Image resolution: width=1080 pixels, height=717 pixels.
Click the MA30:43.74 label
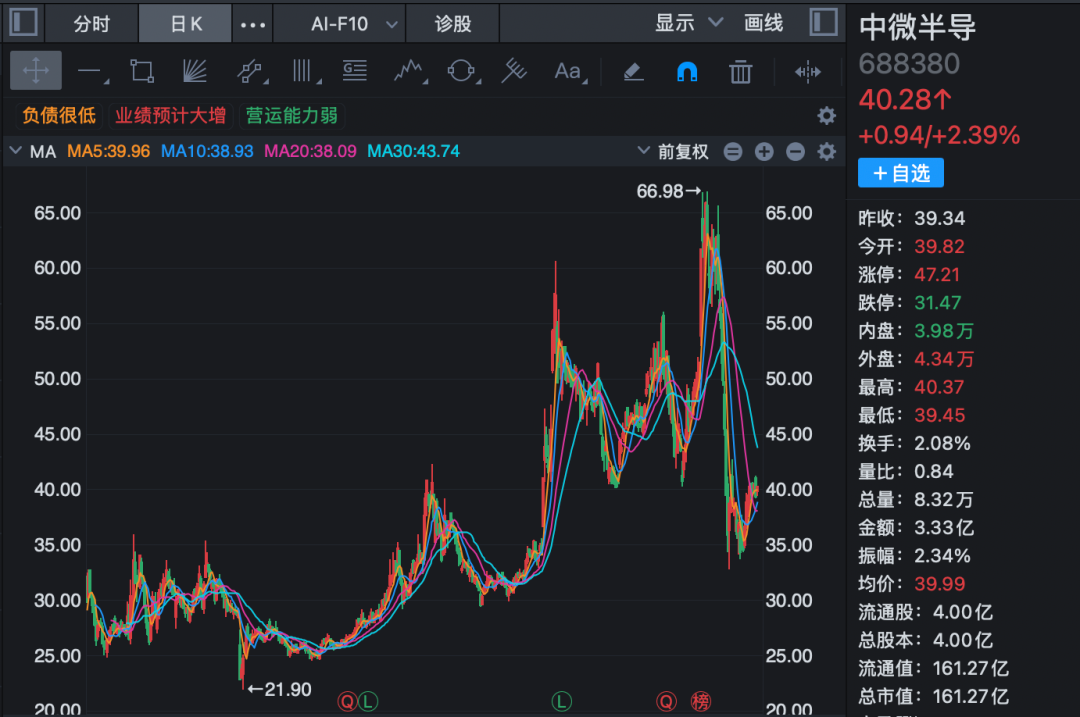tap(413, 151)
